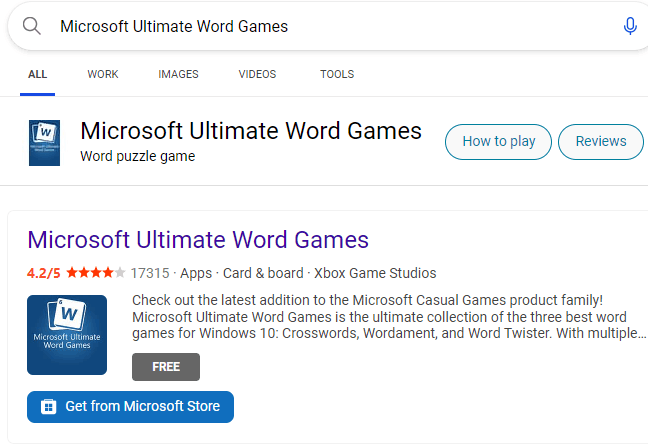The height and width of the screenshot is (448, 648).
Task: Click the small Word Games header icon
Action: [45, 143]
